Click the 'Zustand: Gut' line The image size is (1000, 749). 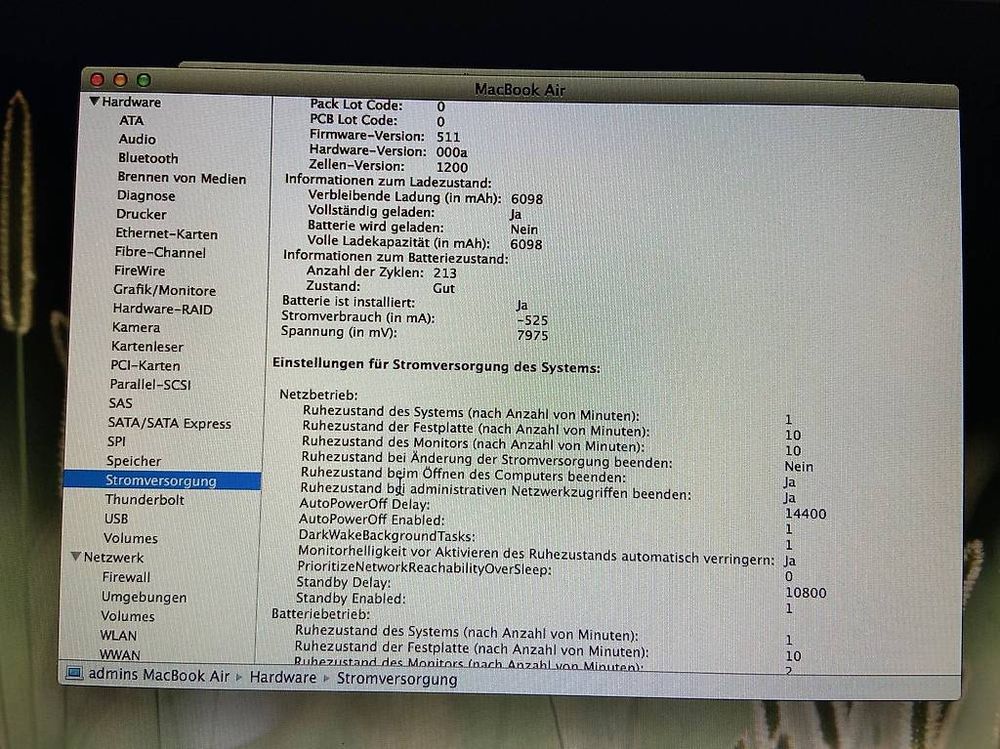click(380, 287)
